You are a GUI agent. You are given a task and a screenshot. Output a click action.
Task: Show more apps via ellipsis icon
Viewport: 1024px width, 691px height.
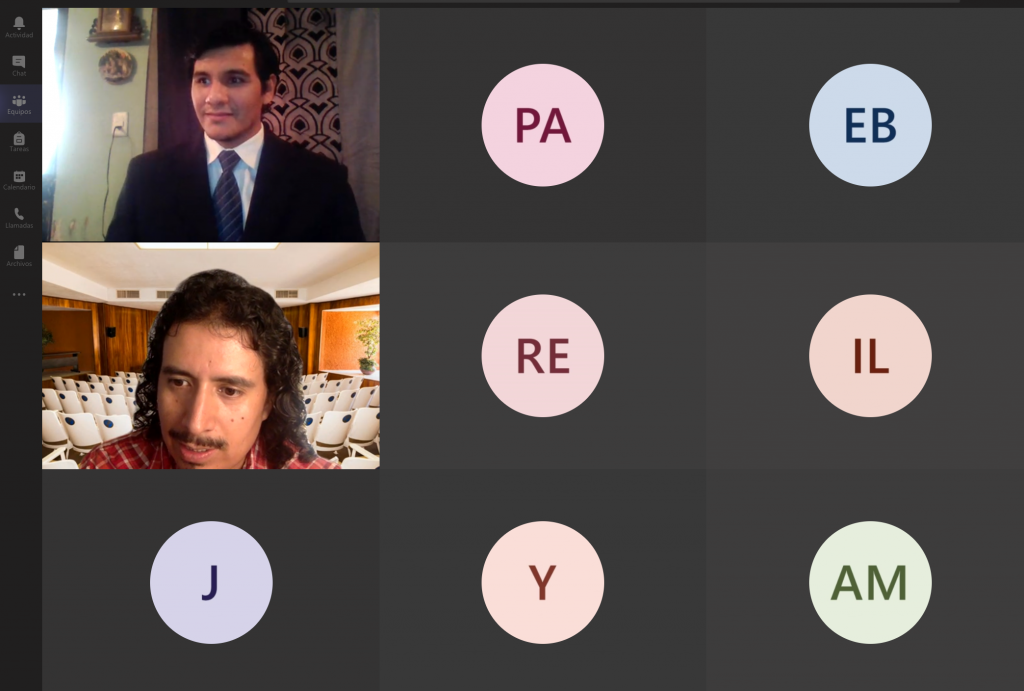pos(19,295)
